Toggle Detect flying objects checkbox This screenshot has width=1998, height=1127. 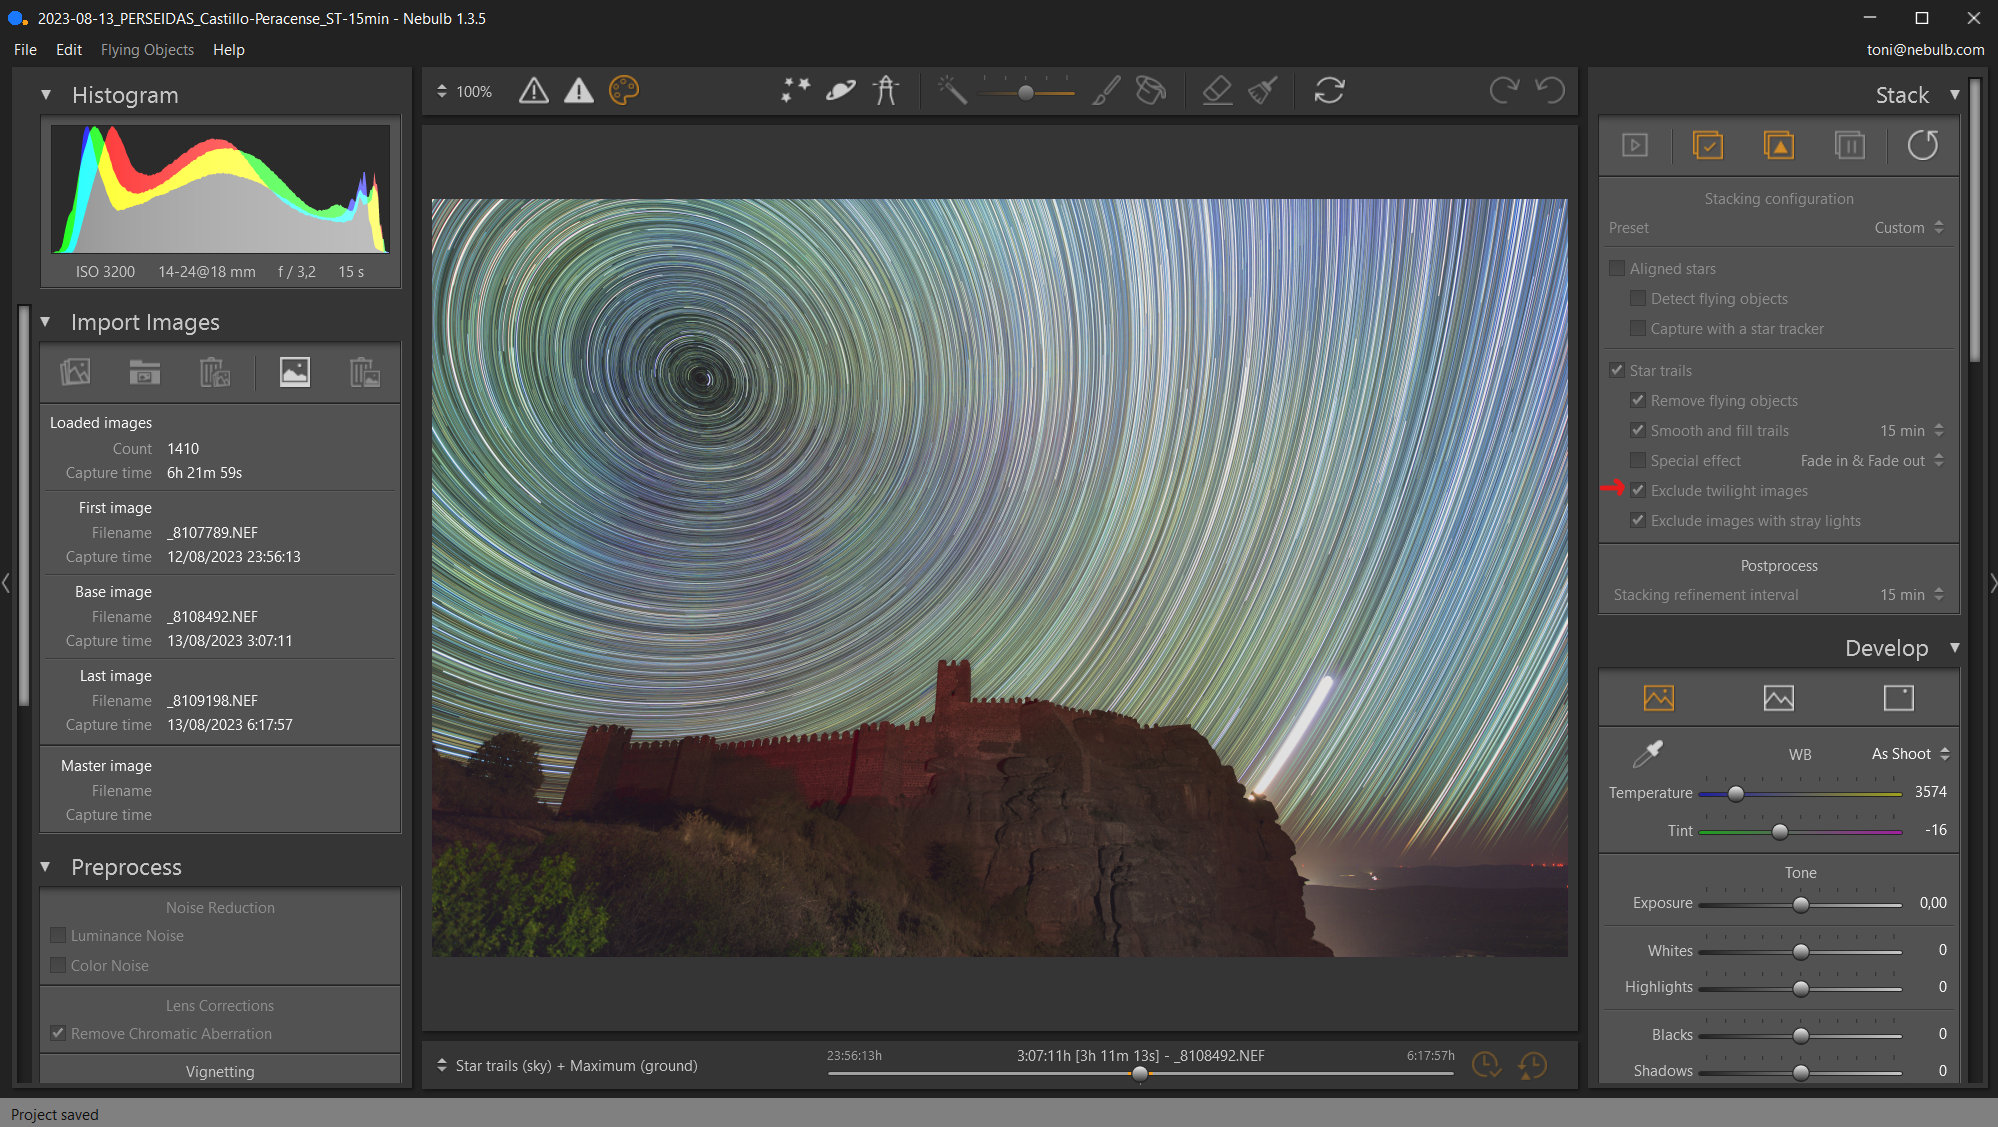1638,298
